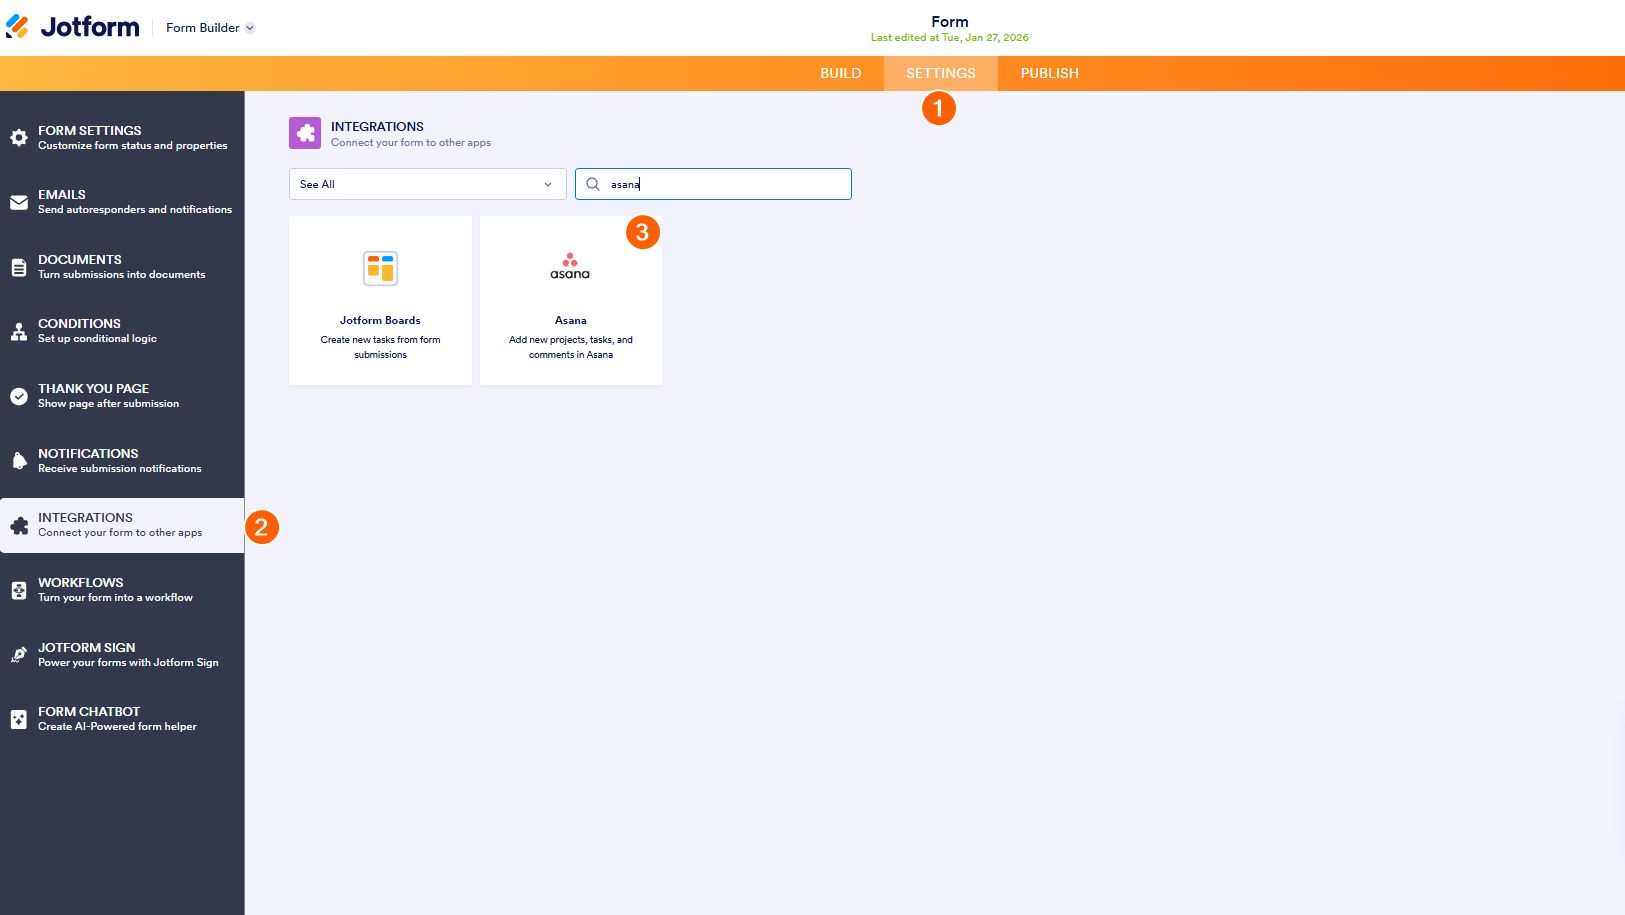Switch to the PUBLISH tab

pos(1049,73)
